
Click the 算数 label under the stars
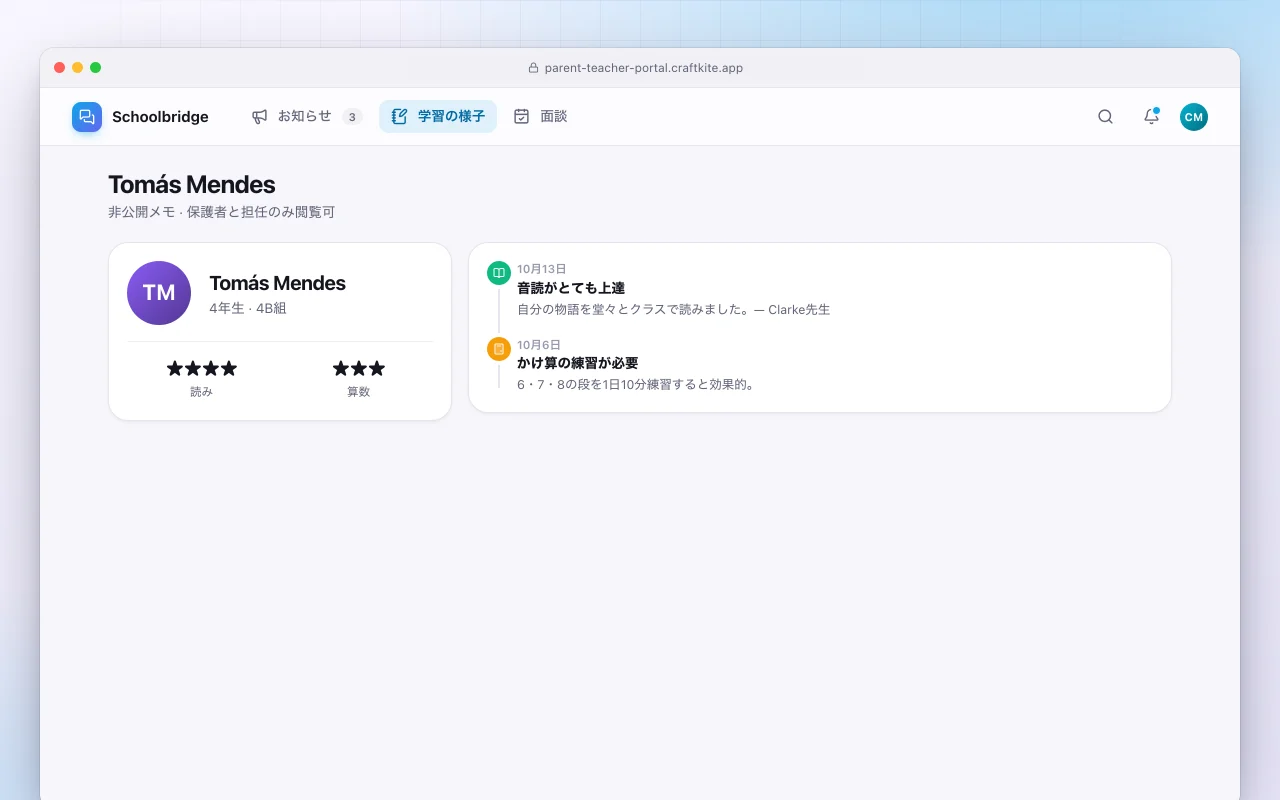(359, 392)
